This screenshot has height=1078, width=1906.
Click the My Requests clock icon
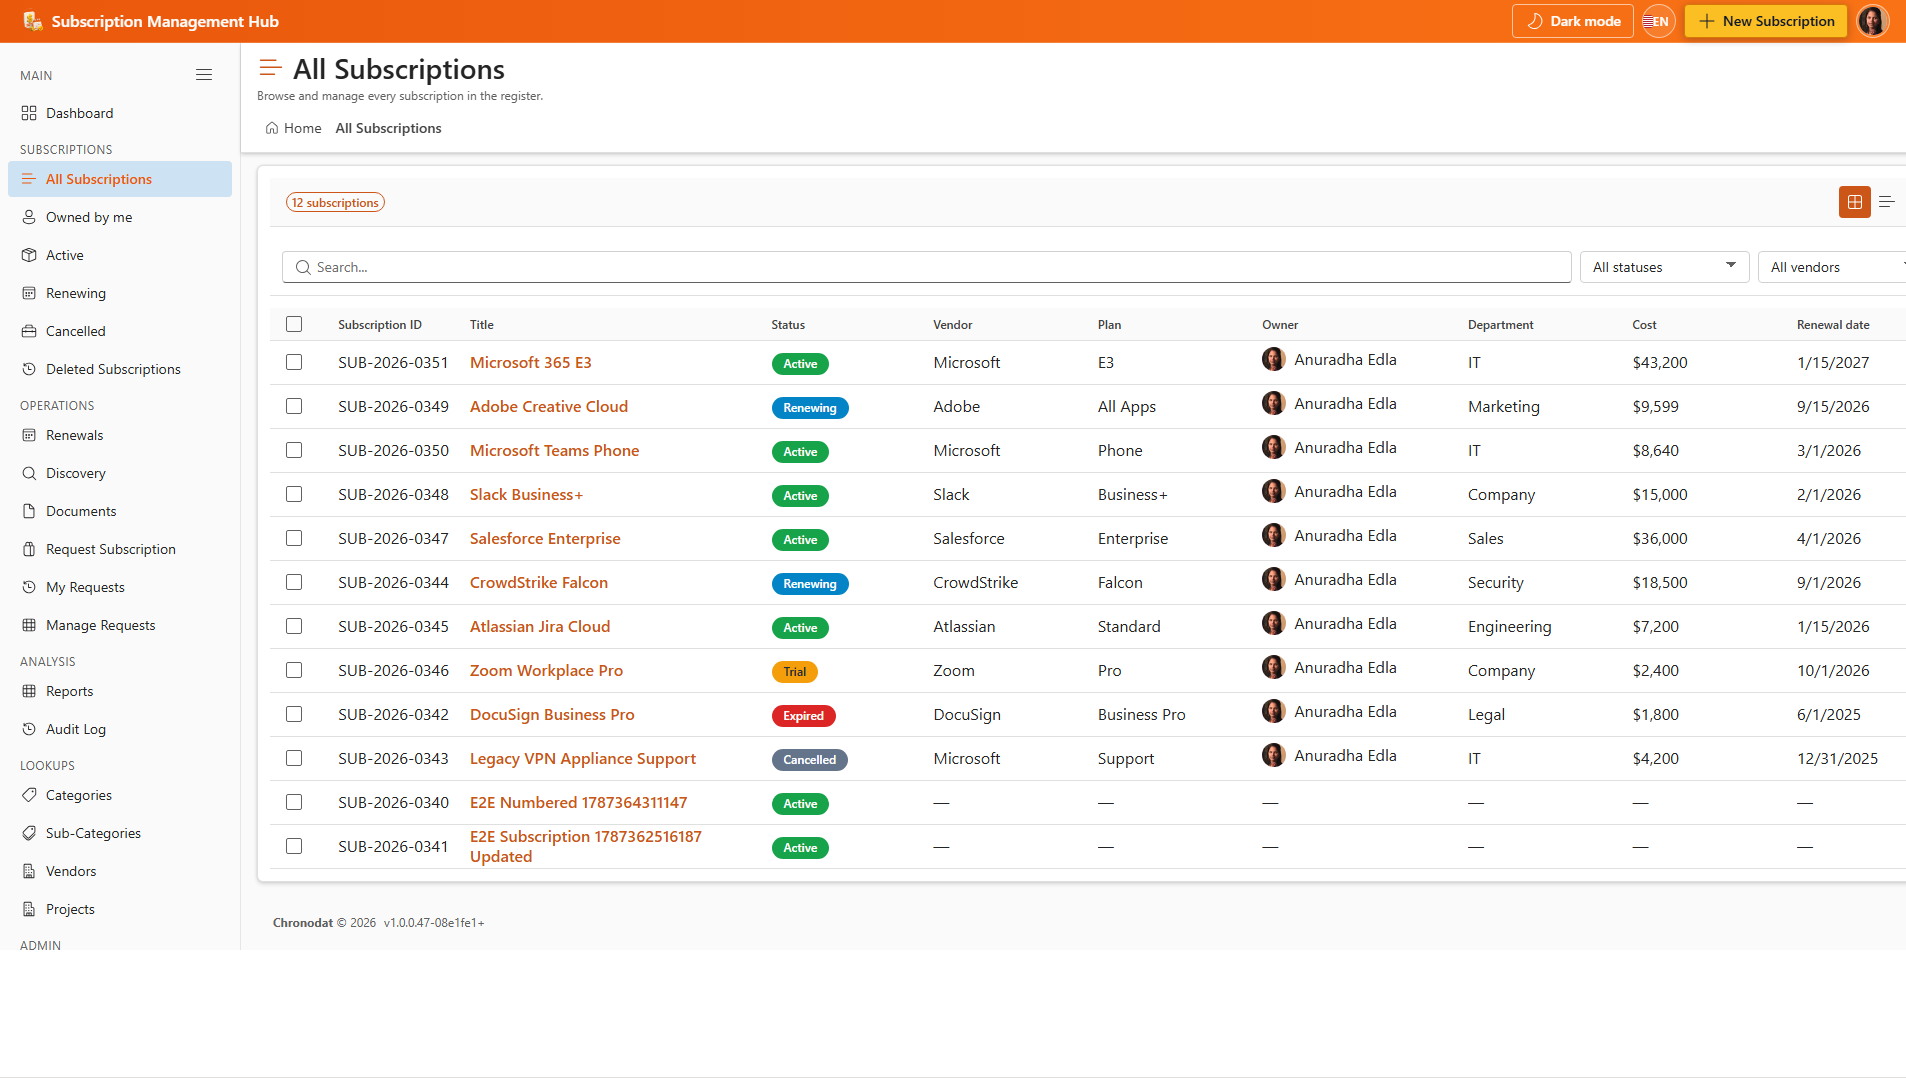[x=29, y=587]
